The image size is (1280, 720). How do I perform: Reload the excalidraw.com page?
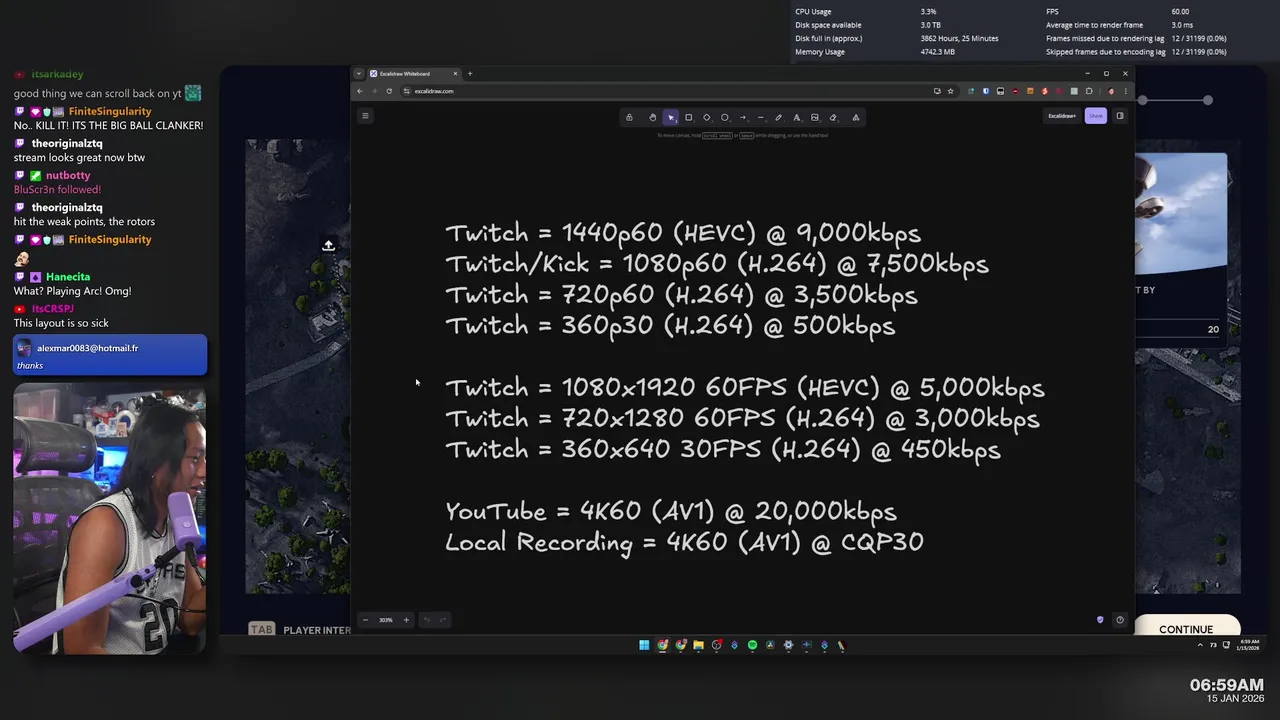pos(389,91)
